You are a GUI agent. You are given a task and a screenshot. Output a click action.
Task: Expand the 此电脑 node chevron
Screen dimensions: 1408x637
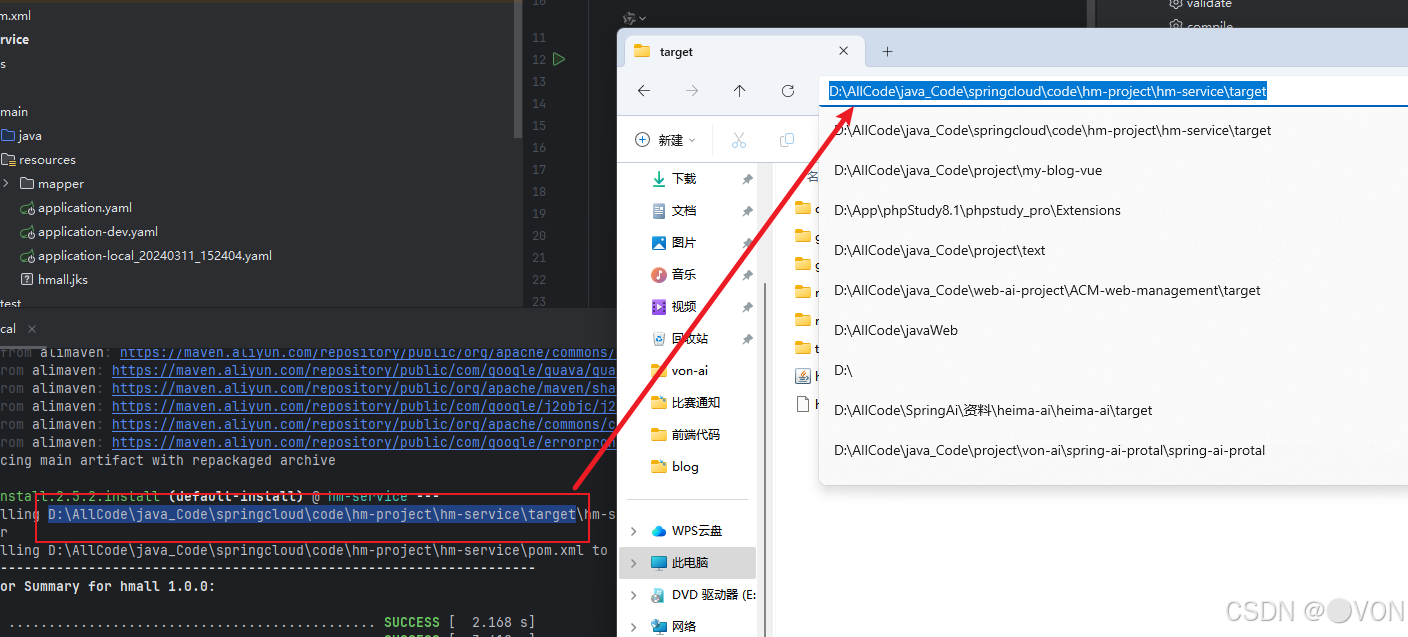pyautogui.click(x=633, y=563)
